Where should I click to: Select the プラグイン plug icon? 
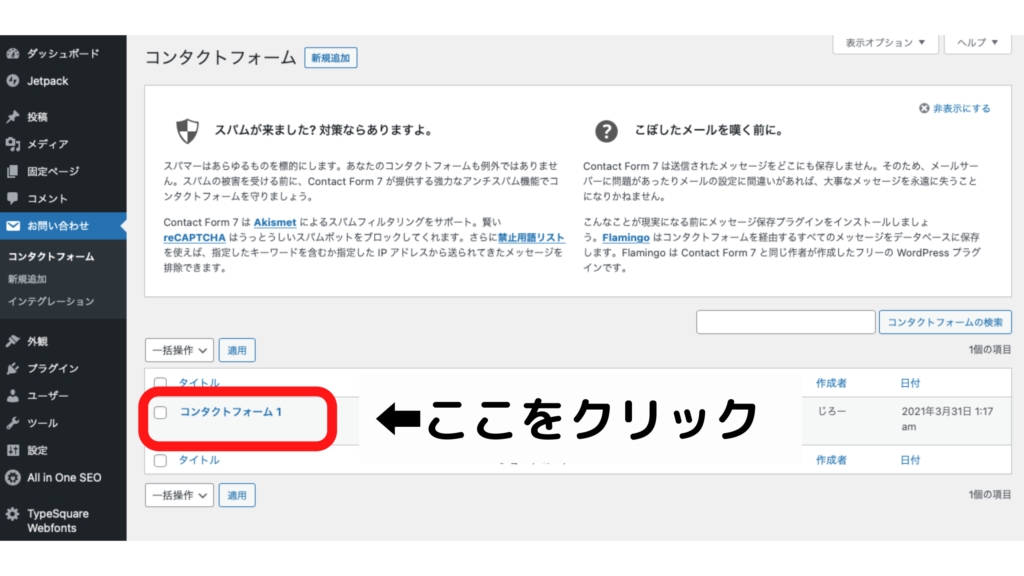click(x=12, y=368)
